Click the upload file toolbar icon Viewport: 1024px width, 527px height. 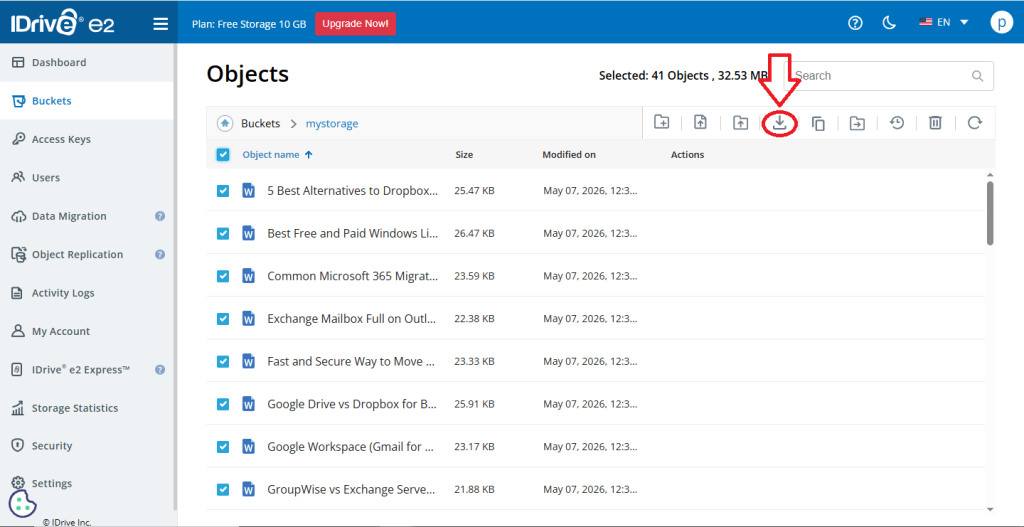tap(701, 122)
